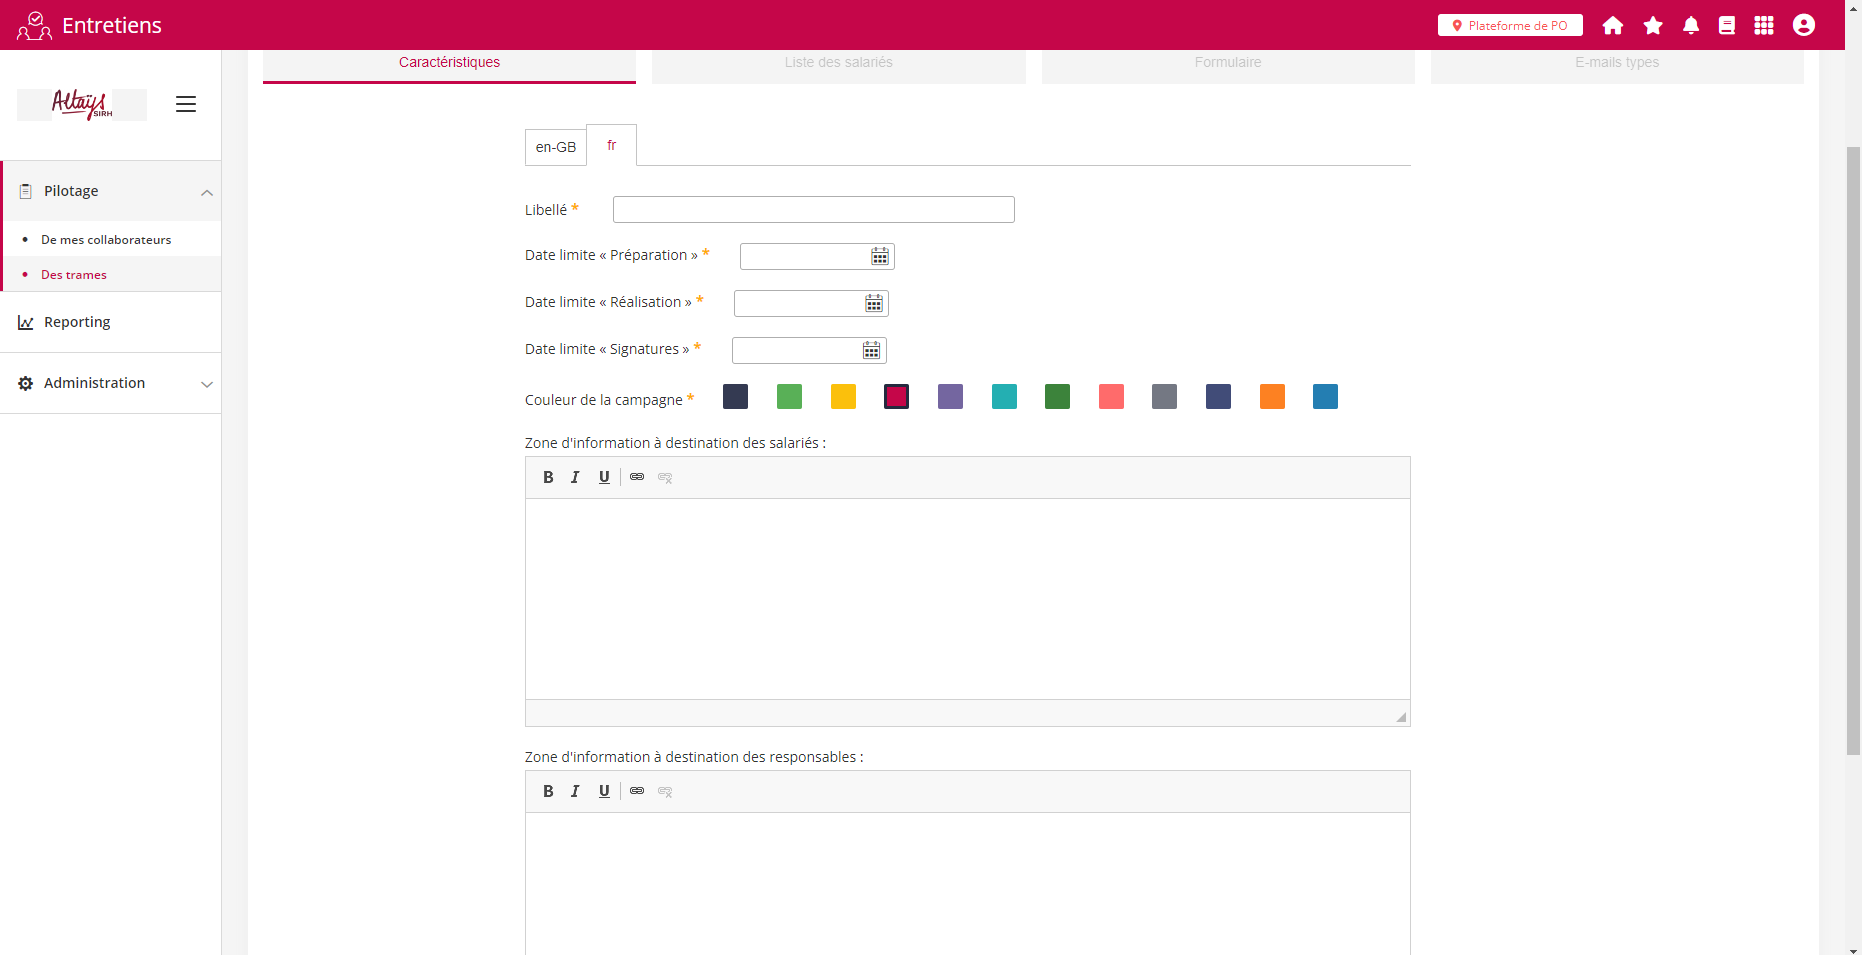1862x955 pixels.
Task: Toggle sidebar with hamburger menu icon
Action: click(x=186, y=104)
